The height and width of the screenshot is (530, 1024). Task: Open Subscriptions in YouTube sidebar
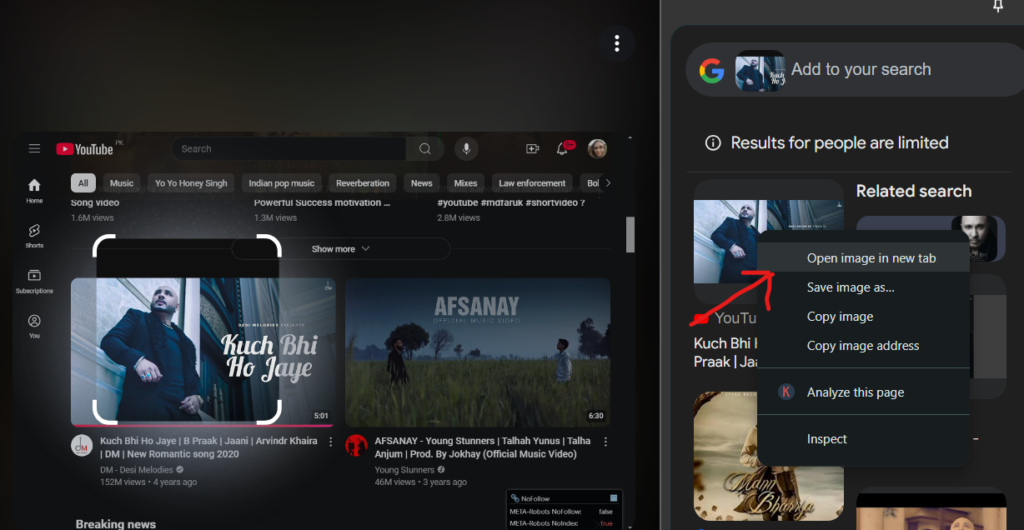[x=35, y=281]
